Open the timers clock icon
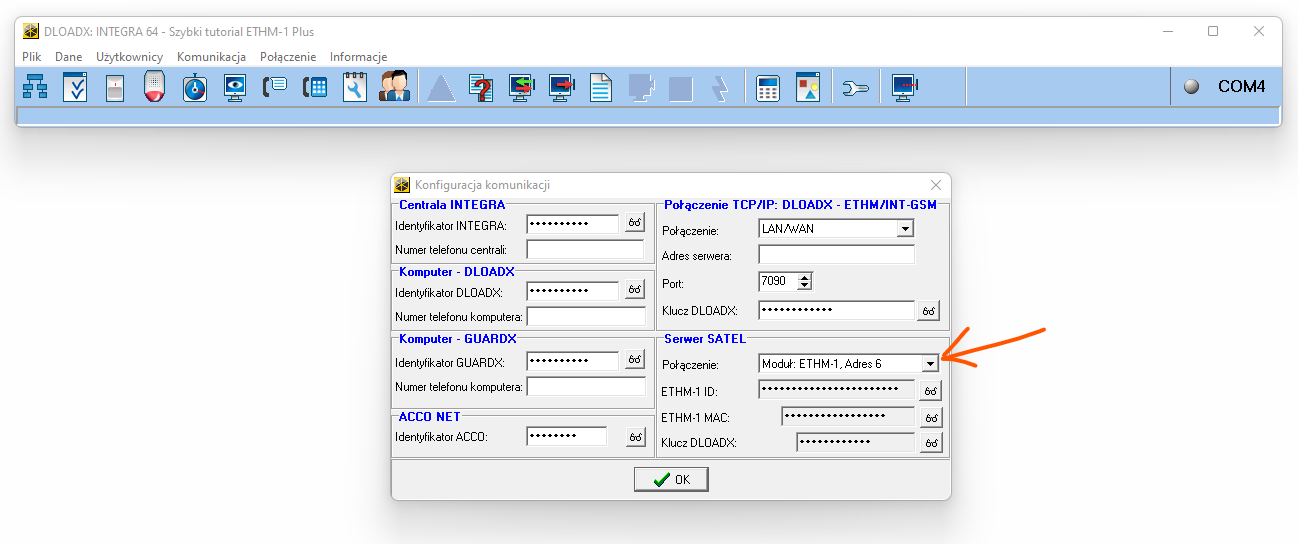 pos(194,88)
